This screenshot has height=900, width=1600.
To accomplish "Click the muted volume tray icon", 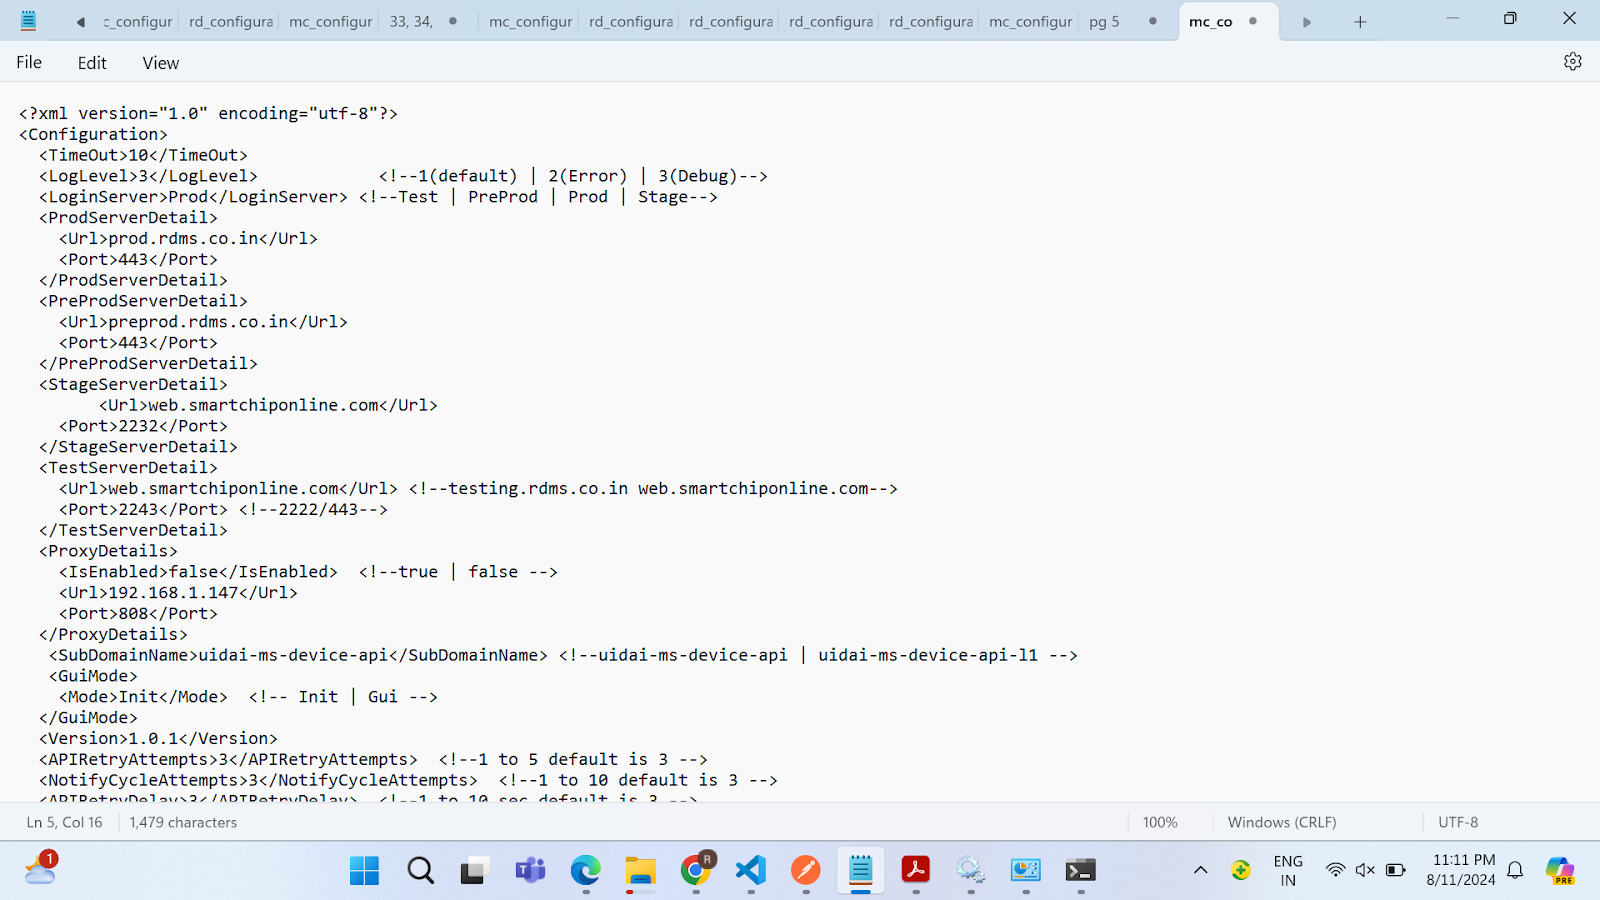I will point(1365,870).
